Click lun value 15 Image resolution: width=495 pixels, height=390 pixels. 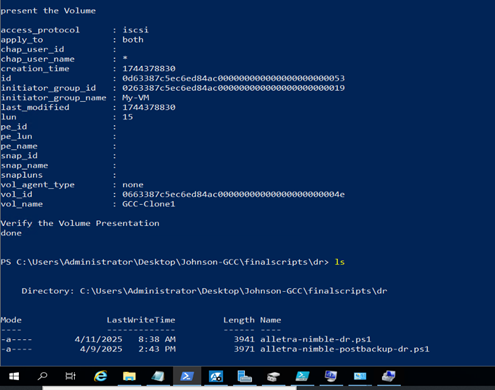pos(128,117)
